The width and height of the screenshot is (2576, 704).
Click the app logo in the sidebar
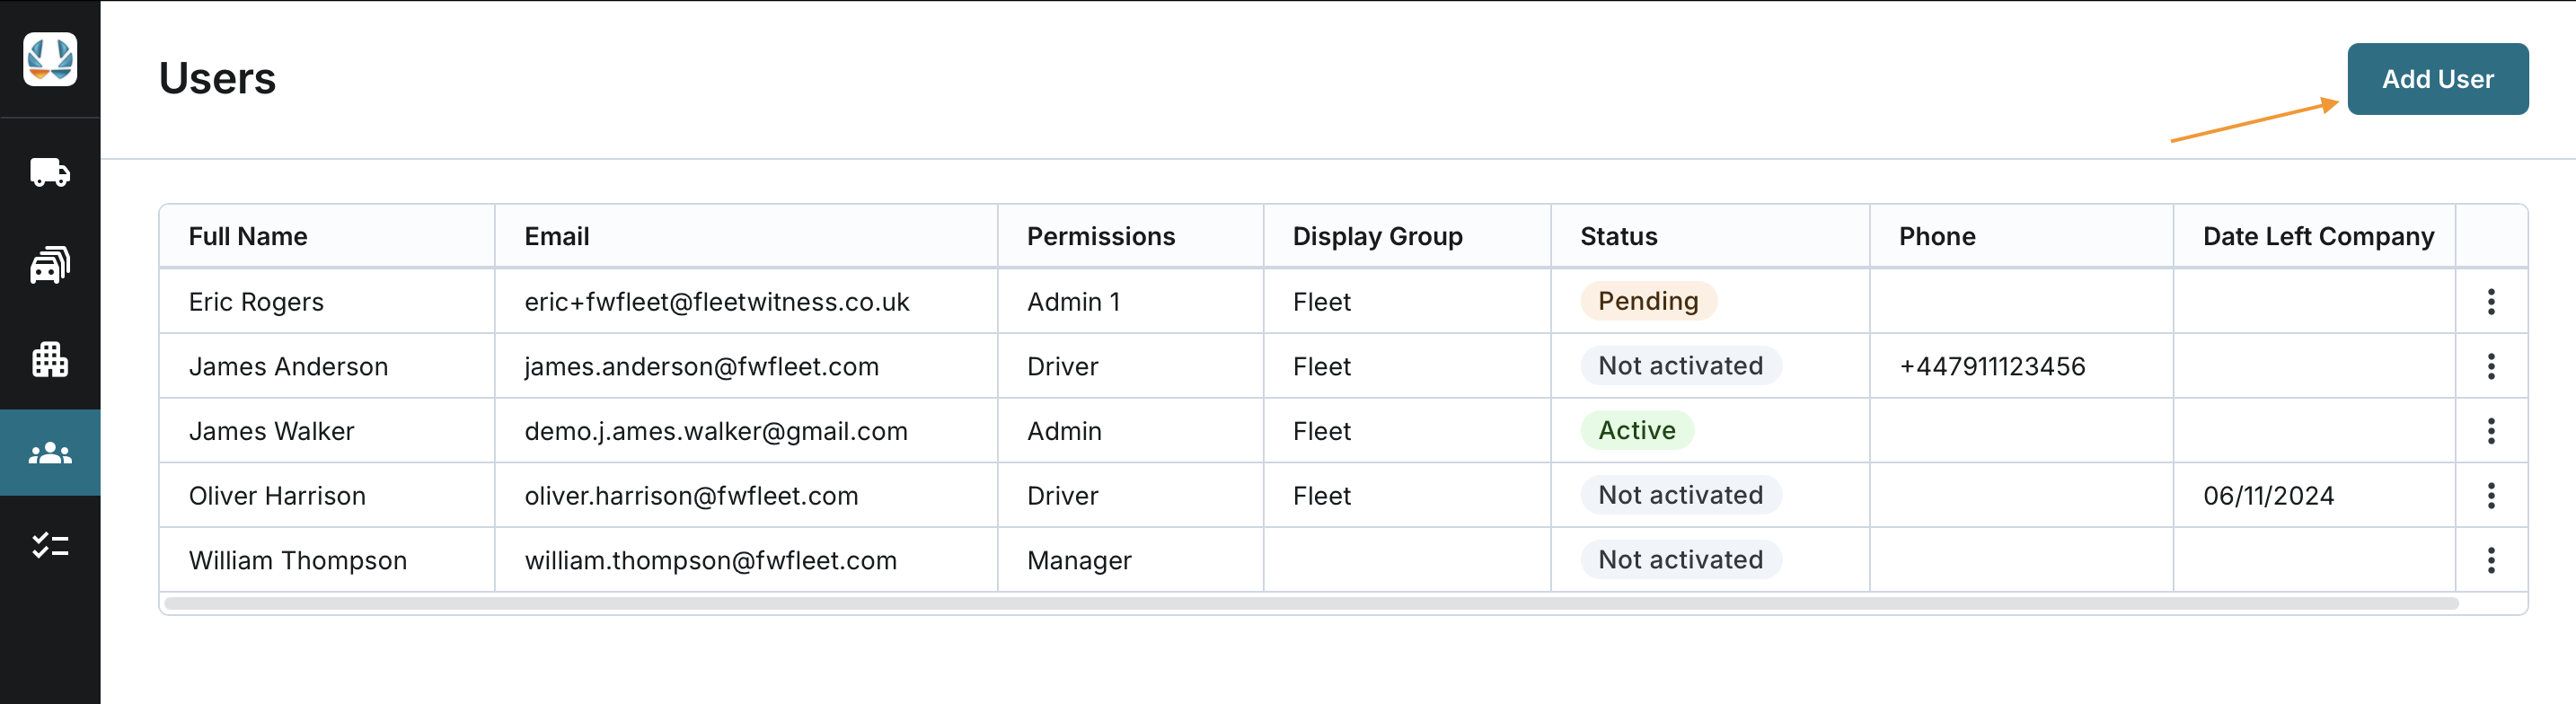[50, 59]
